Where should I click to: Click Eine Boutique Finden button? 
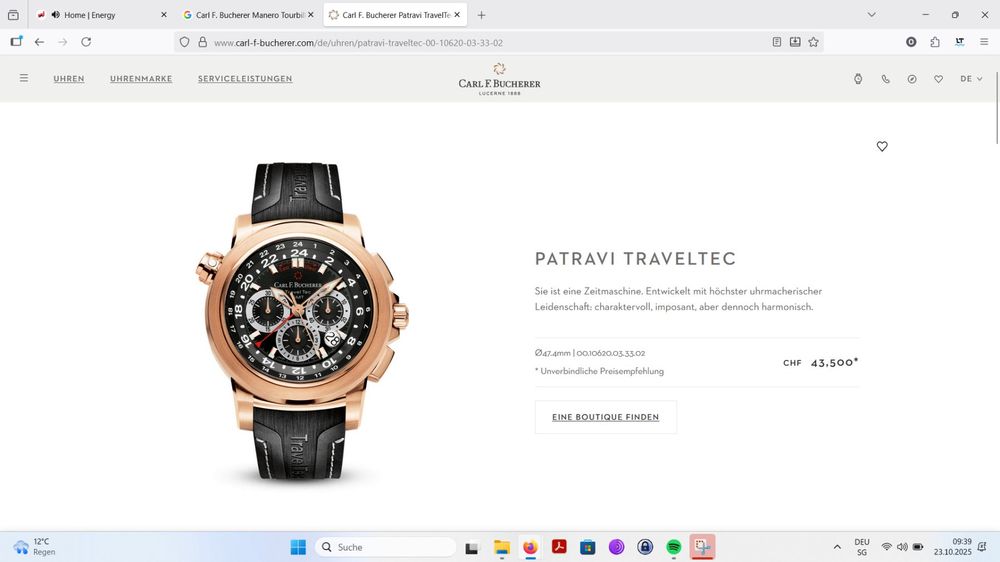(605, 417)
